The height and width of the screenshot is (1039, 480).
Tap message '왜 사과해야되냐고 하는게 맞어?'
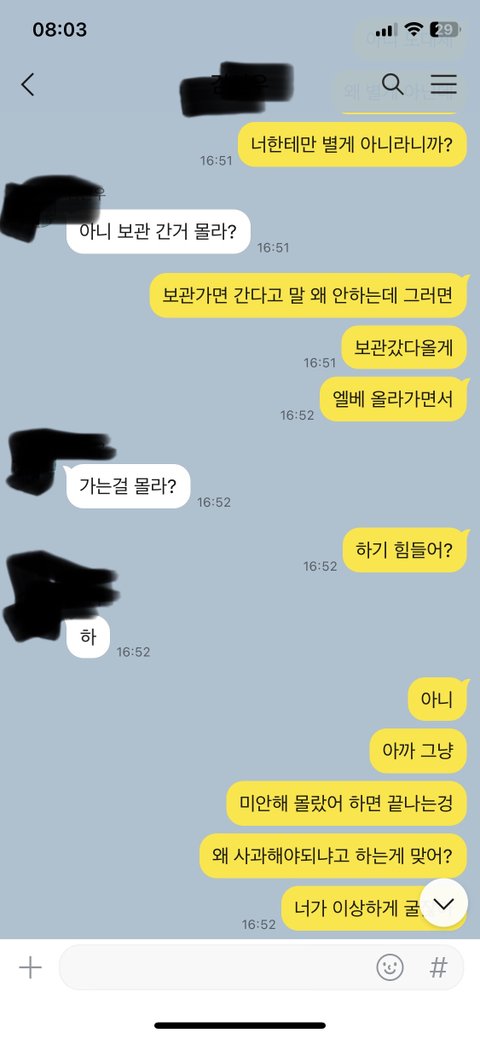pyautogui.click(x=333, y=855)
